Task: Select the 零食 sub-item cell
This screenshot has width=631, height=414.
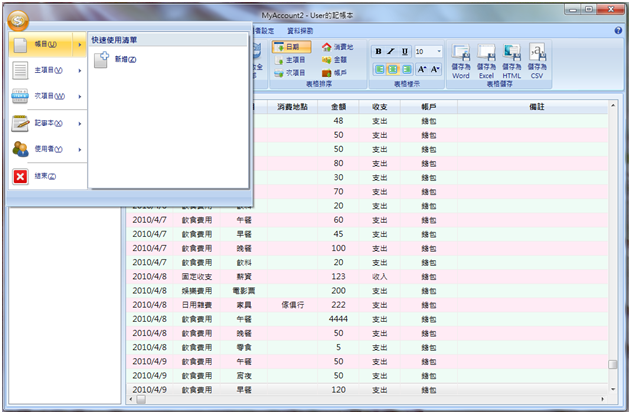Action: coord(244,348)
